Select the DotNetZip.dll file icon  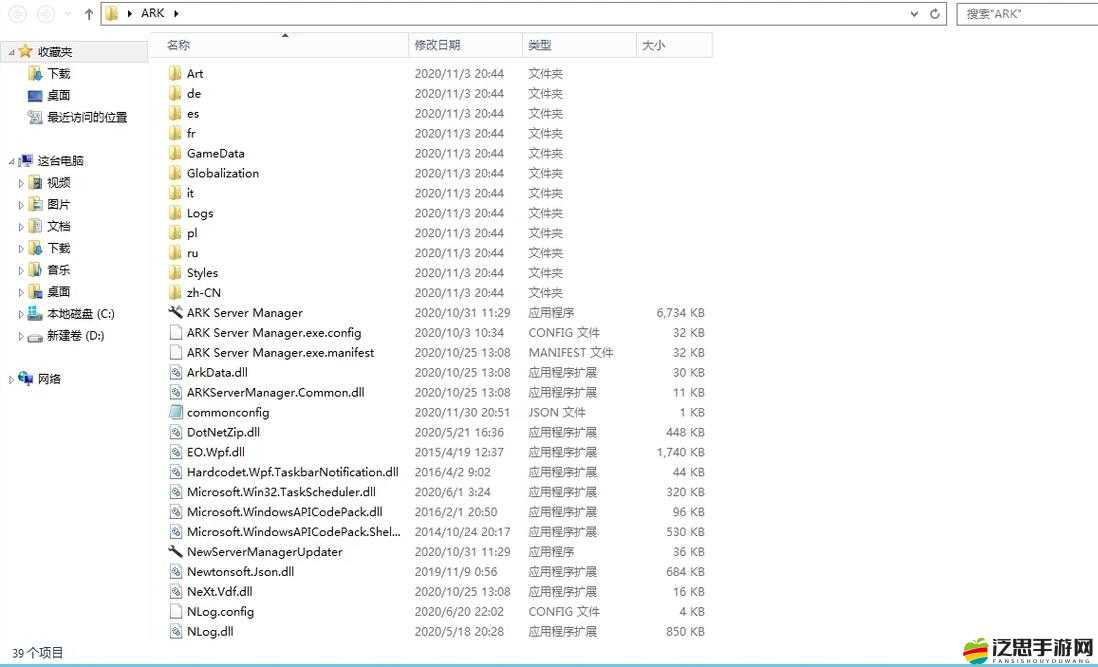click(x=176, y=432)
